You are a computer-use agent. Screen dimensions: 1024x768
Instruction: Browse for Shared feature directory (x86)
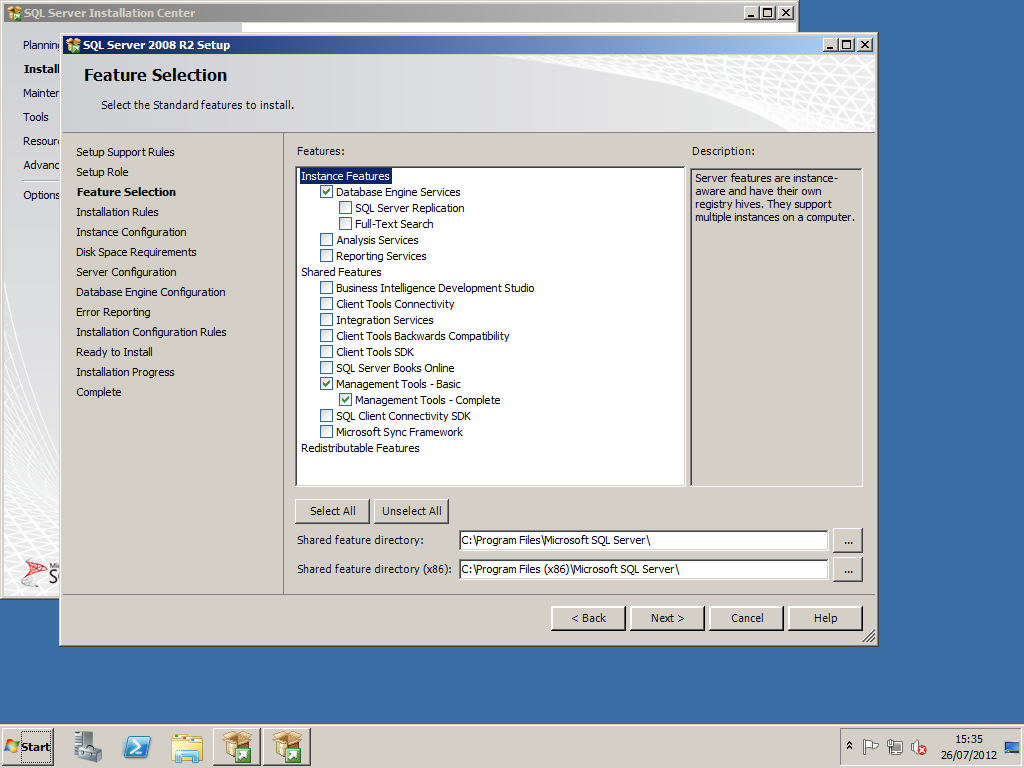point(848,569)
